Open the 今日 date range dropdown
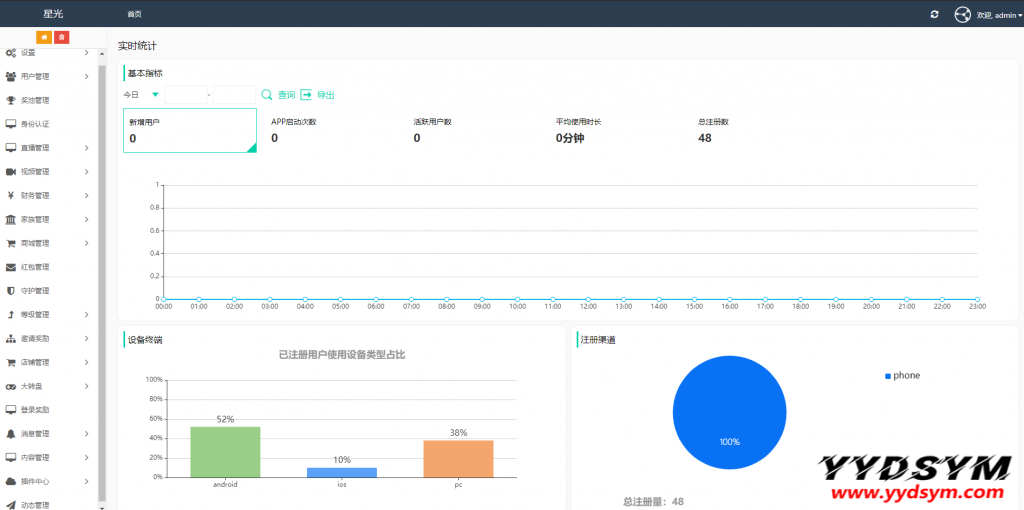 tap(141, 95)
